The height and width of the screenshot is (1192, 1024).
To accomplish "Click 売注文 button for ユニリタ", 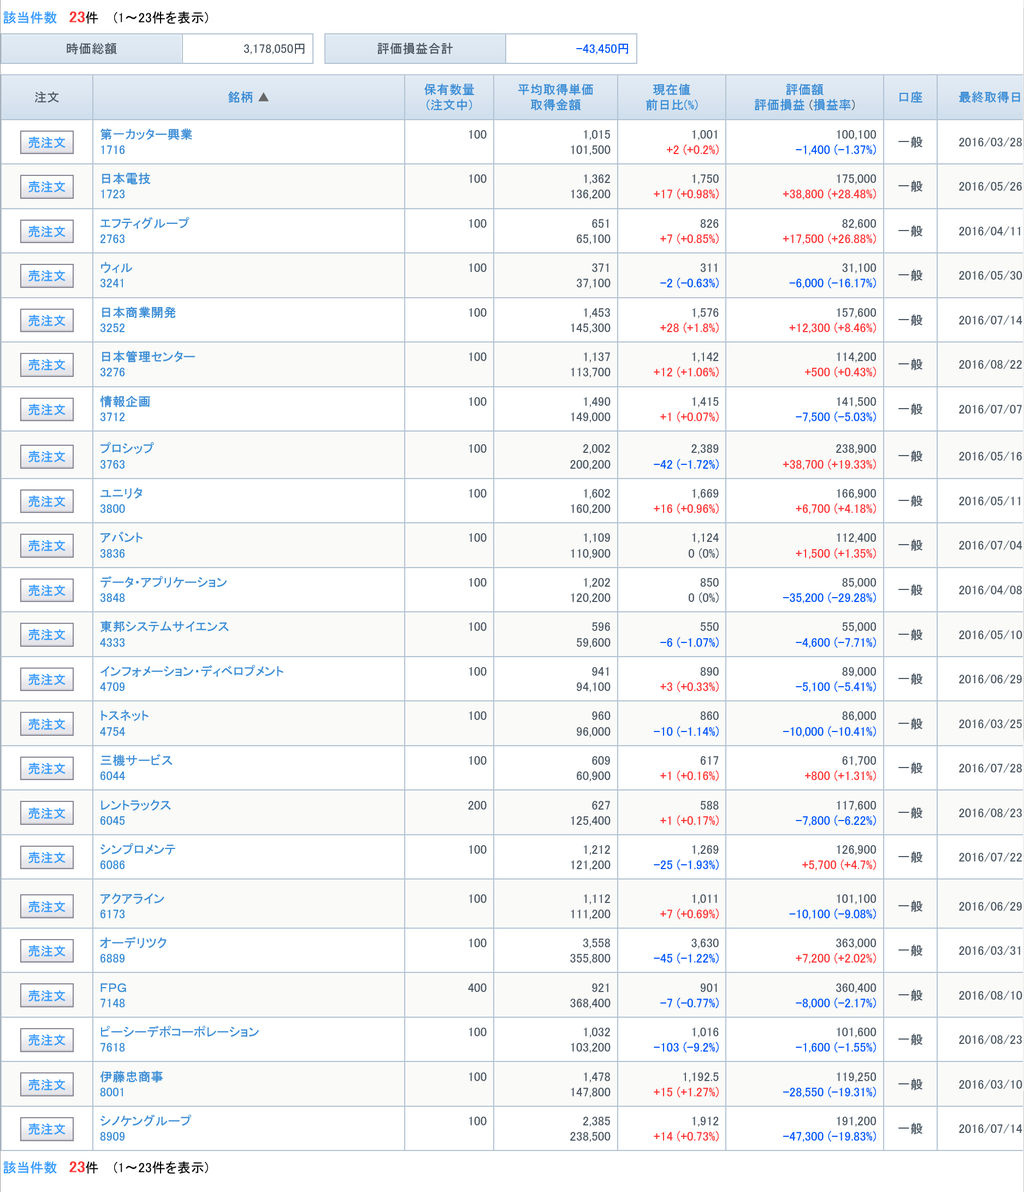I will click(x=46, y=502).
